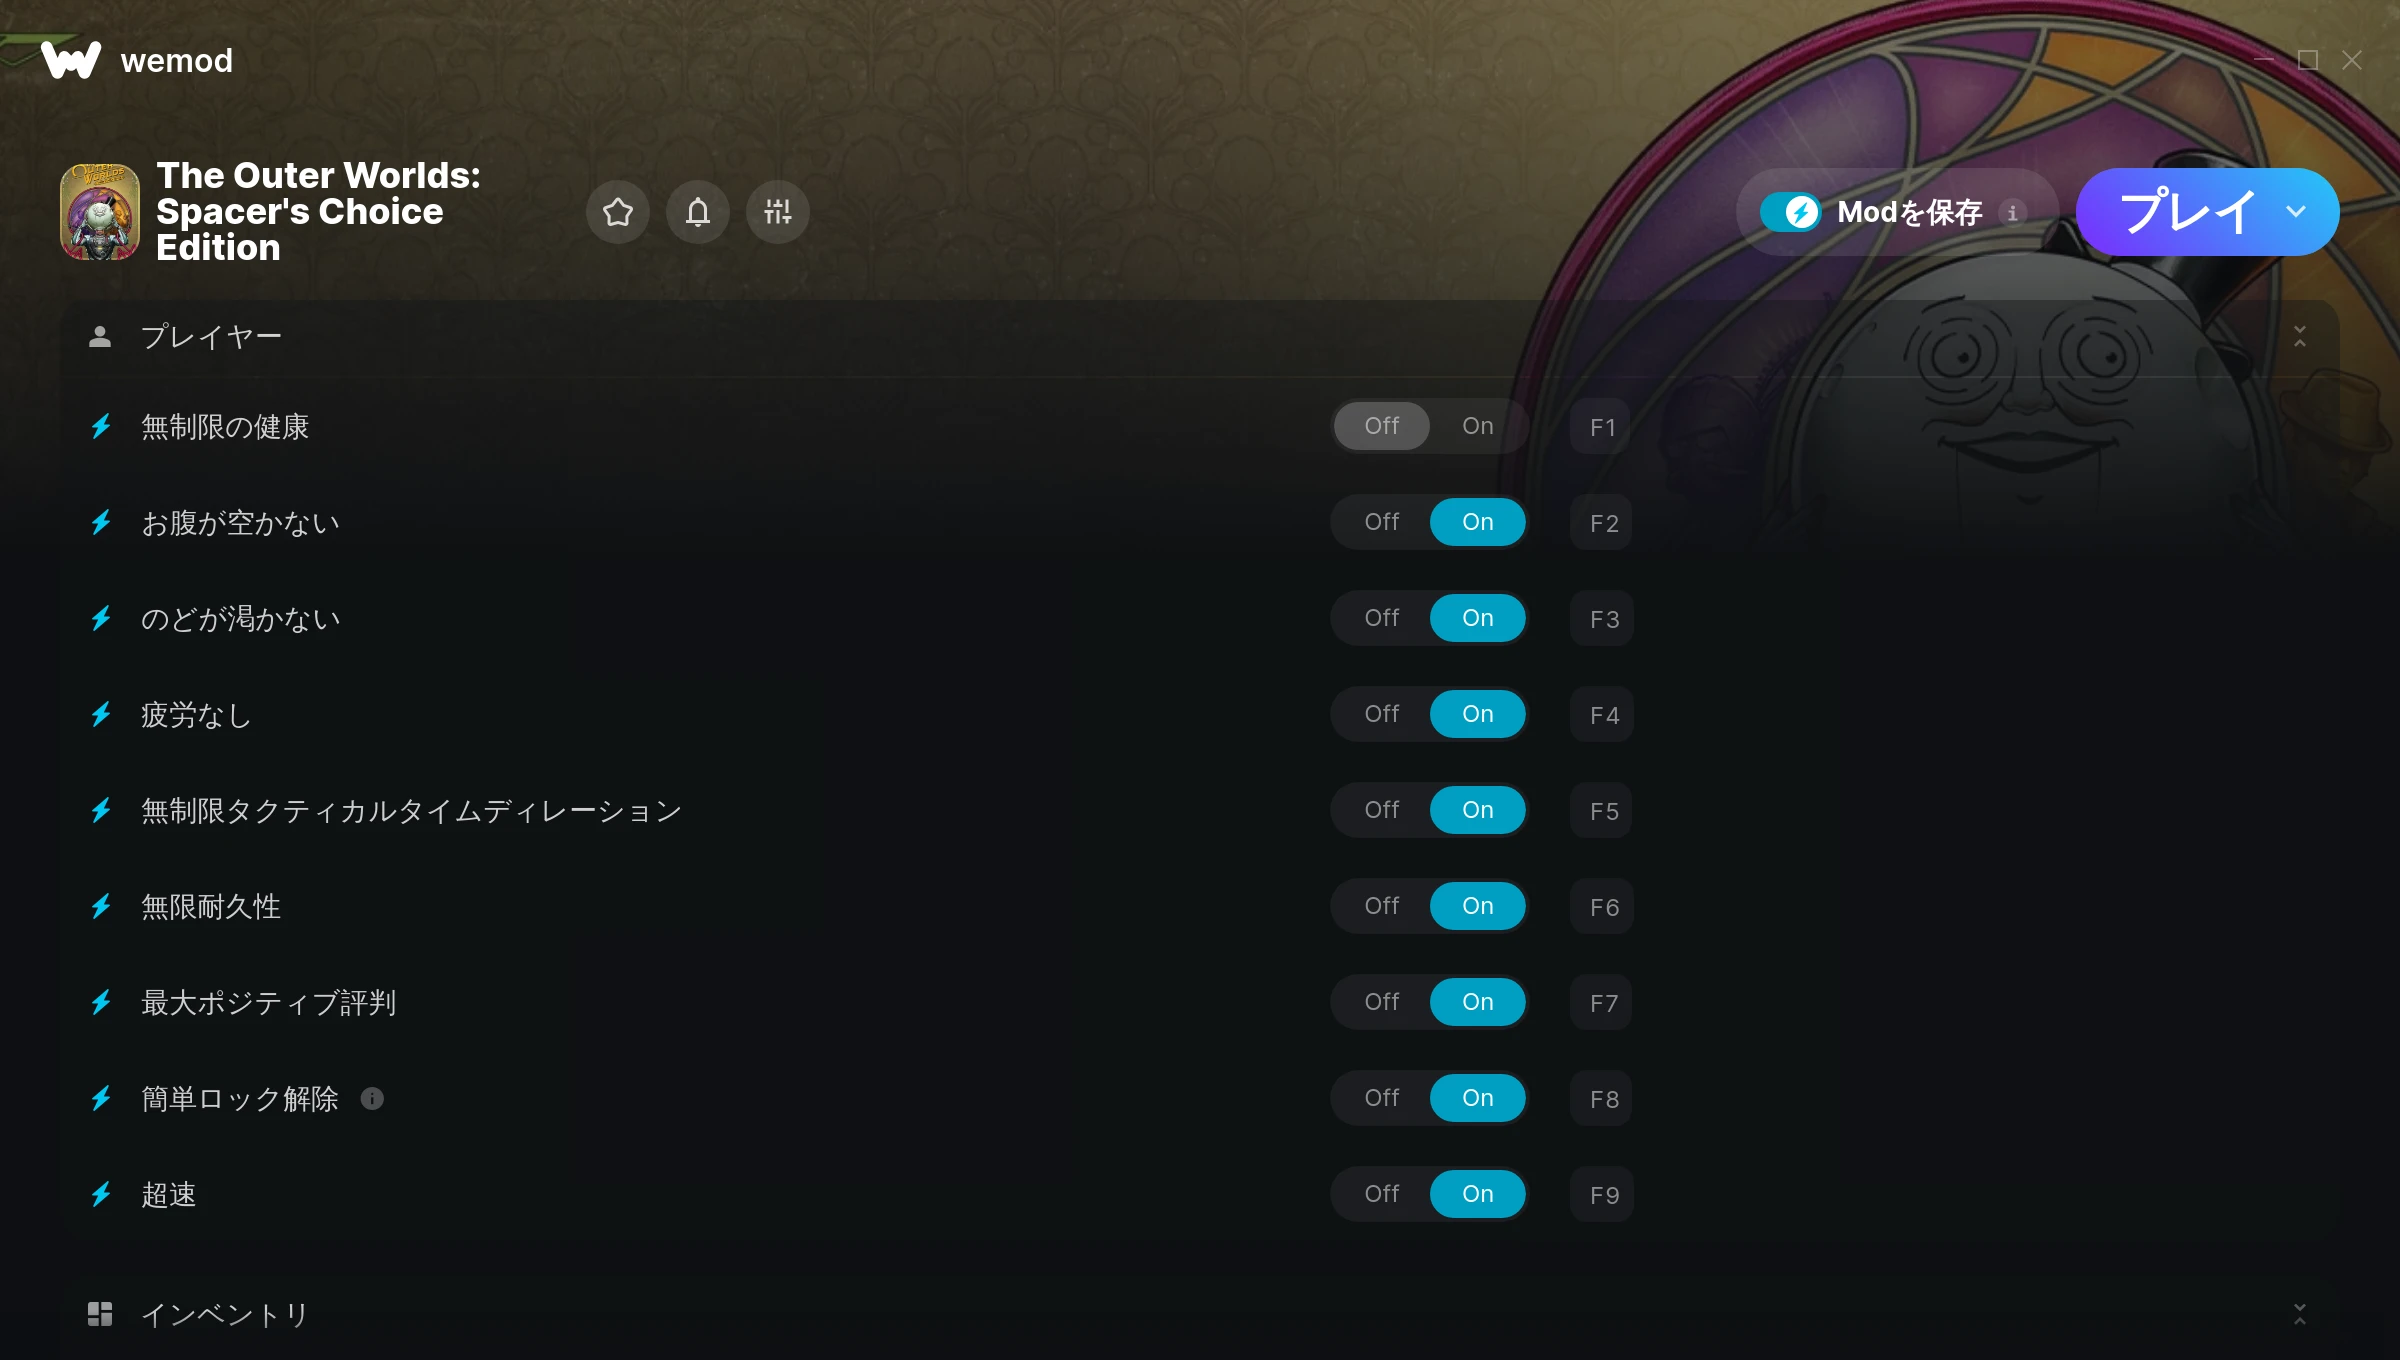Collapse the インベントリ section
Image resolution: width=2400 pixels, height=1360 pixels.
point(2300,1314)
